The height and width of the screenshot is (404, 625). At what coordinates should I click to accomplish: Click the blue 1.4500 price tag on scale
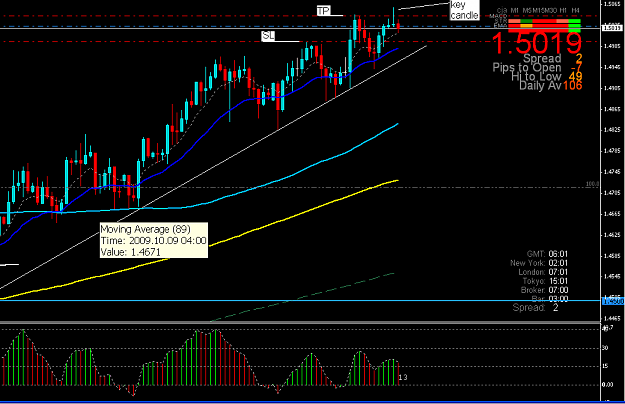point(613,302)
